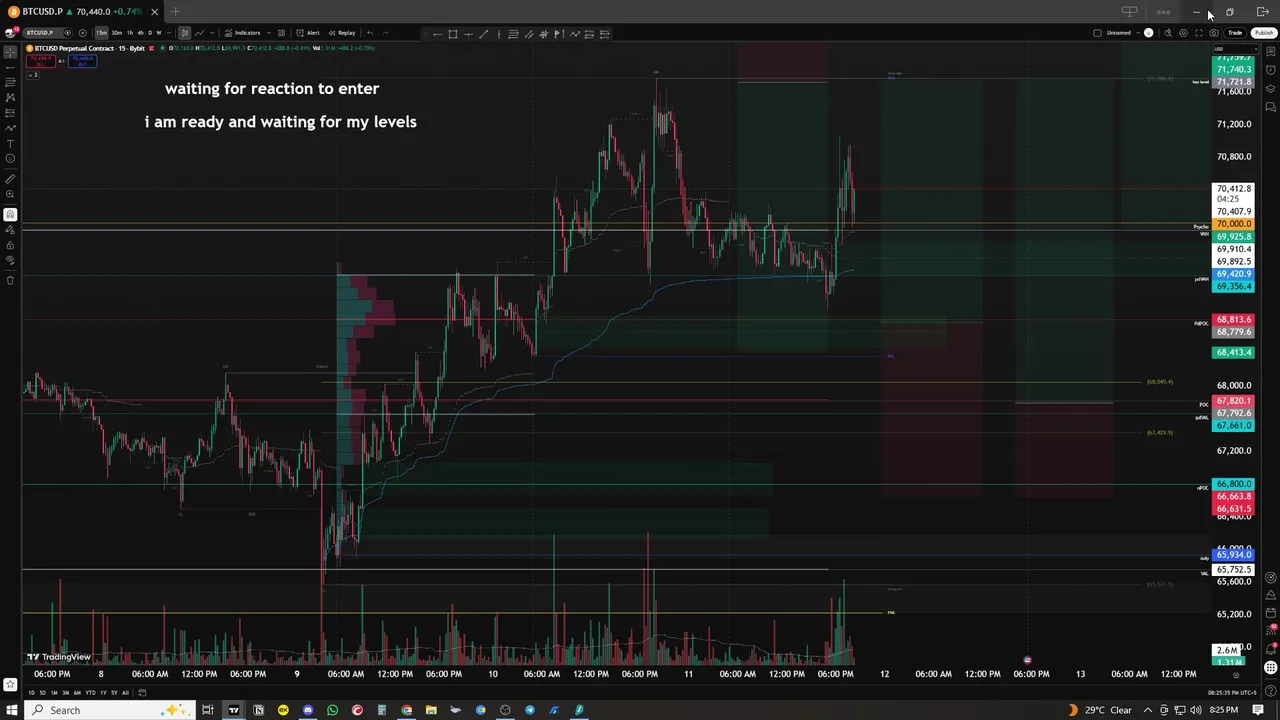Select the W weekly timeframe

(x=158, y=33)
